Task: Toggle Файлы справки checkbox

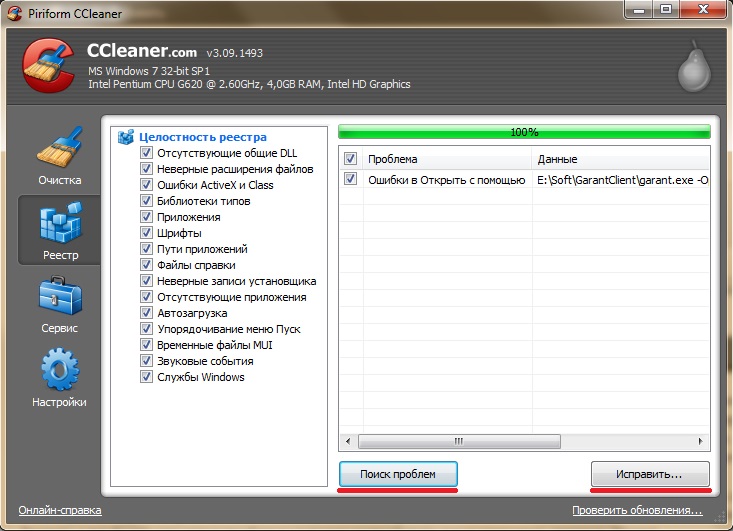Action: [x=146, y=265]
